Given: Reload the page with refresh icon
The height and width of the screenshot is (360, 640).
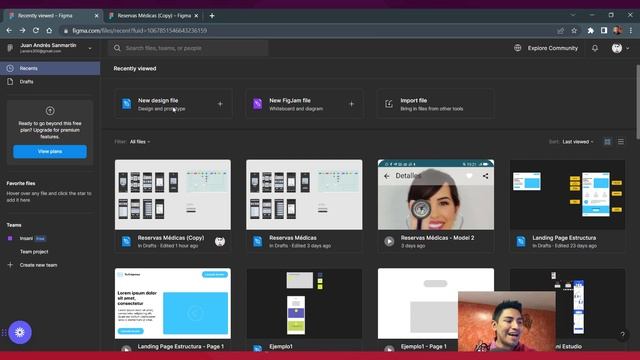Looking at the screenshot, I should (x=36, y=31).
